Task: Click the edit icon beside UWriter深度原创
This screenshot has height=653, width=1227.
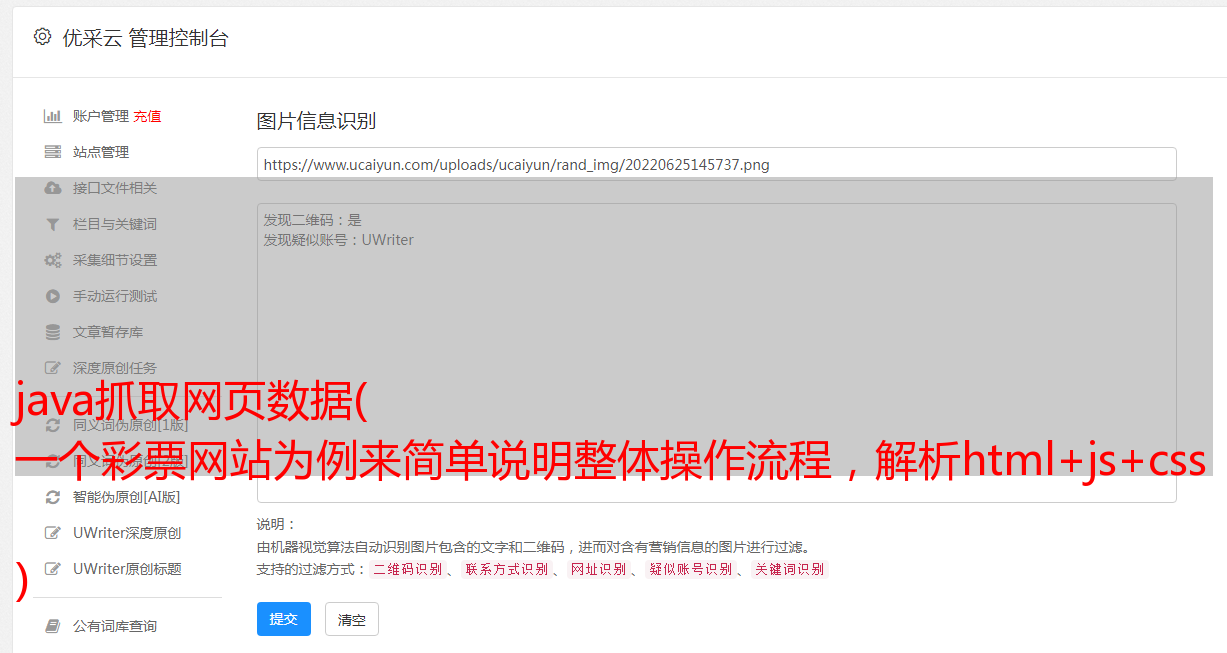Action: tap(53, 533)
